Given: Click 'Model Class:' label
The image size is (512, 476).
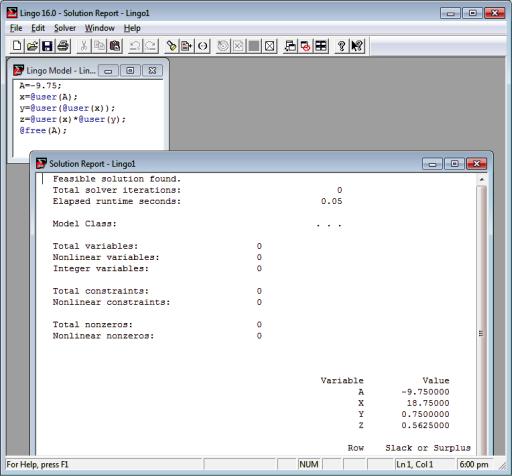Looking at the screenshot, I should click(x=85, y=224).
